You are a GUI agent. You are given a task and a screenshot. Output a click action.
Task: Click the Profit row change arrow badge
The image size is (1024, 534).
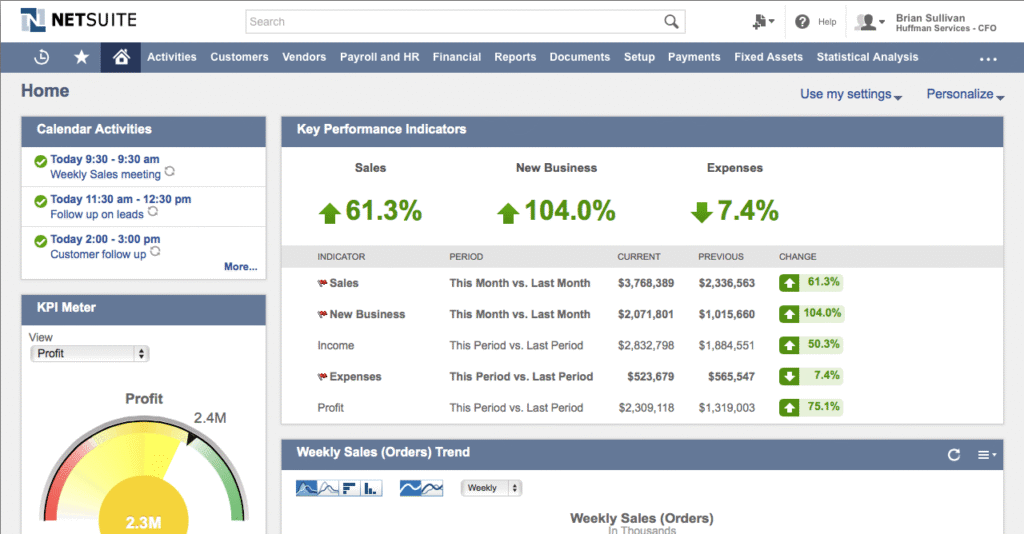pyautogui.click(x=789, y=407)
